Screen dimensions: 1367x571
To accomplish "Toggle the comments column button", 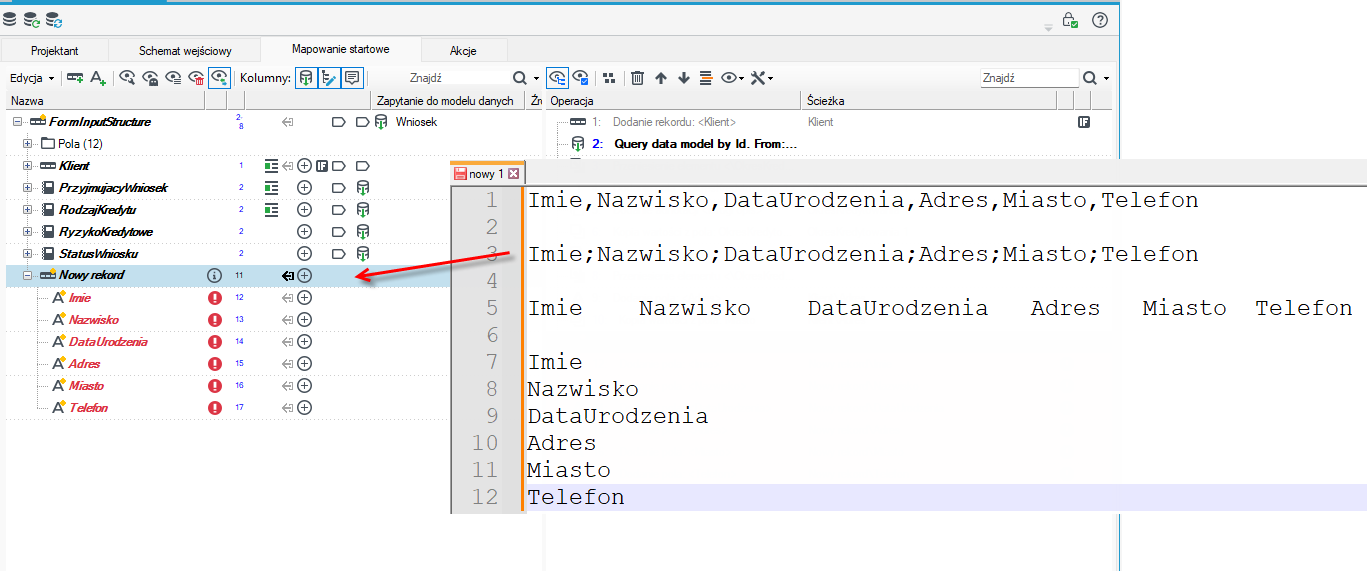I will tap(352, 77).
